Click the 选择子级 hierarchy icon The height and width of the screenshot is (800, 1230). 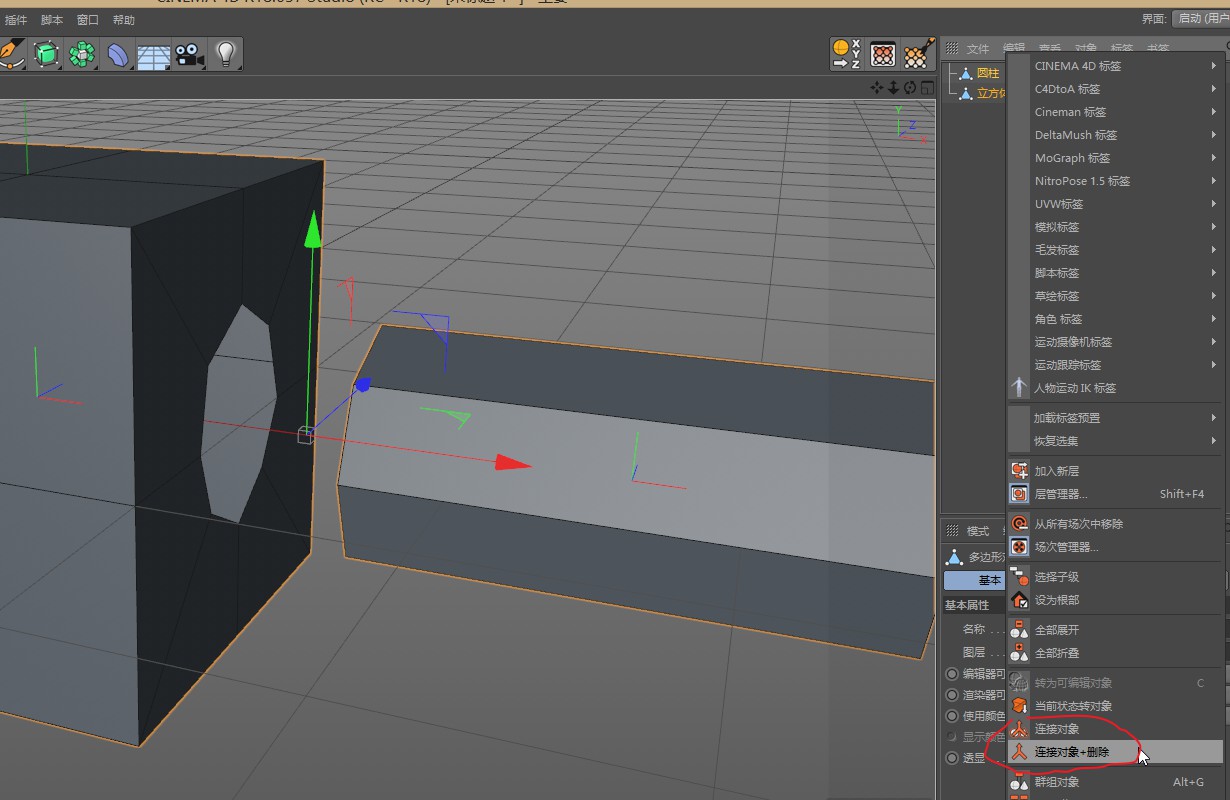pos(1019,576)
